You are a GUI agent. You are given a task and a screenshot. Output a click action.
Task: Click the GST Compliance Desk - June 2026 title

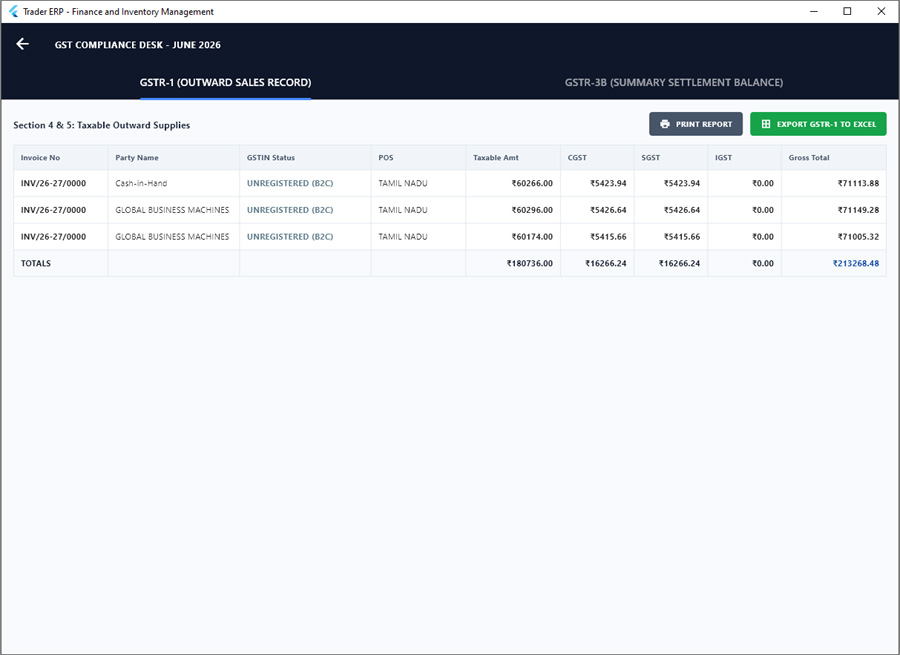click(138, 45)
